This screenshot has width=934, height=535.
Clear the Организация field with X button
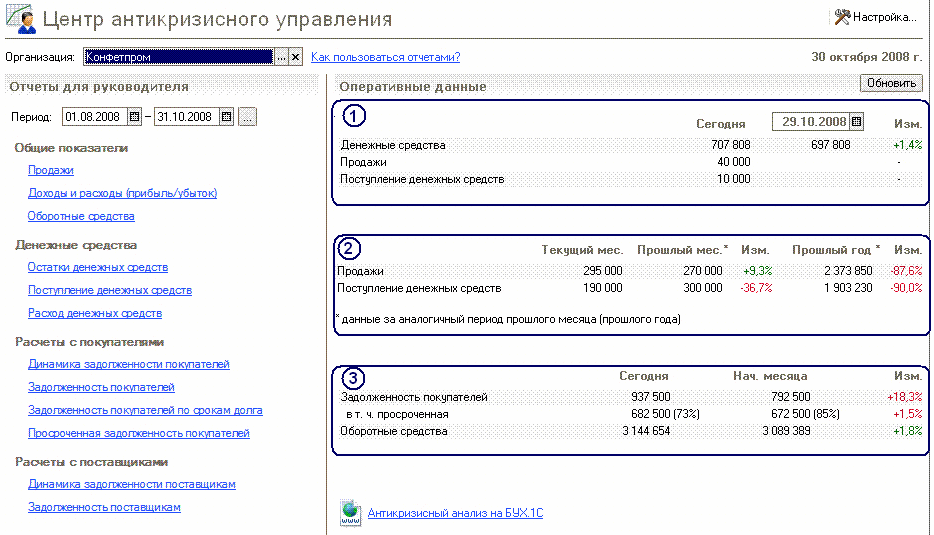click(295, 57)
